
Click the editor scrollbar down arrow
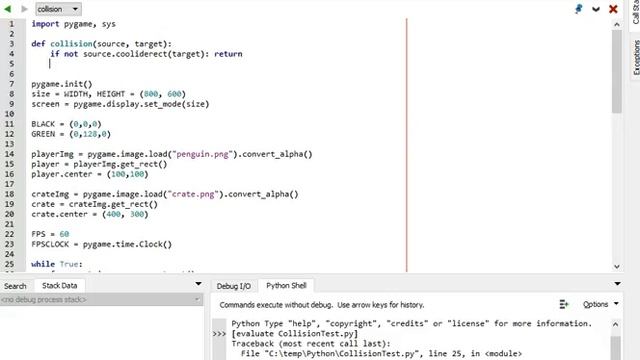[x=617, y=267]
